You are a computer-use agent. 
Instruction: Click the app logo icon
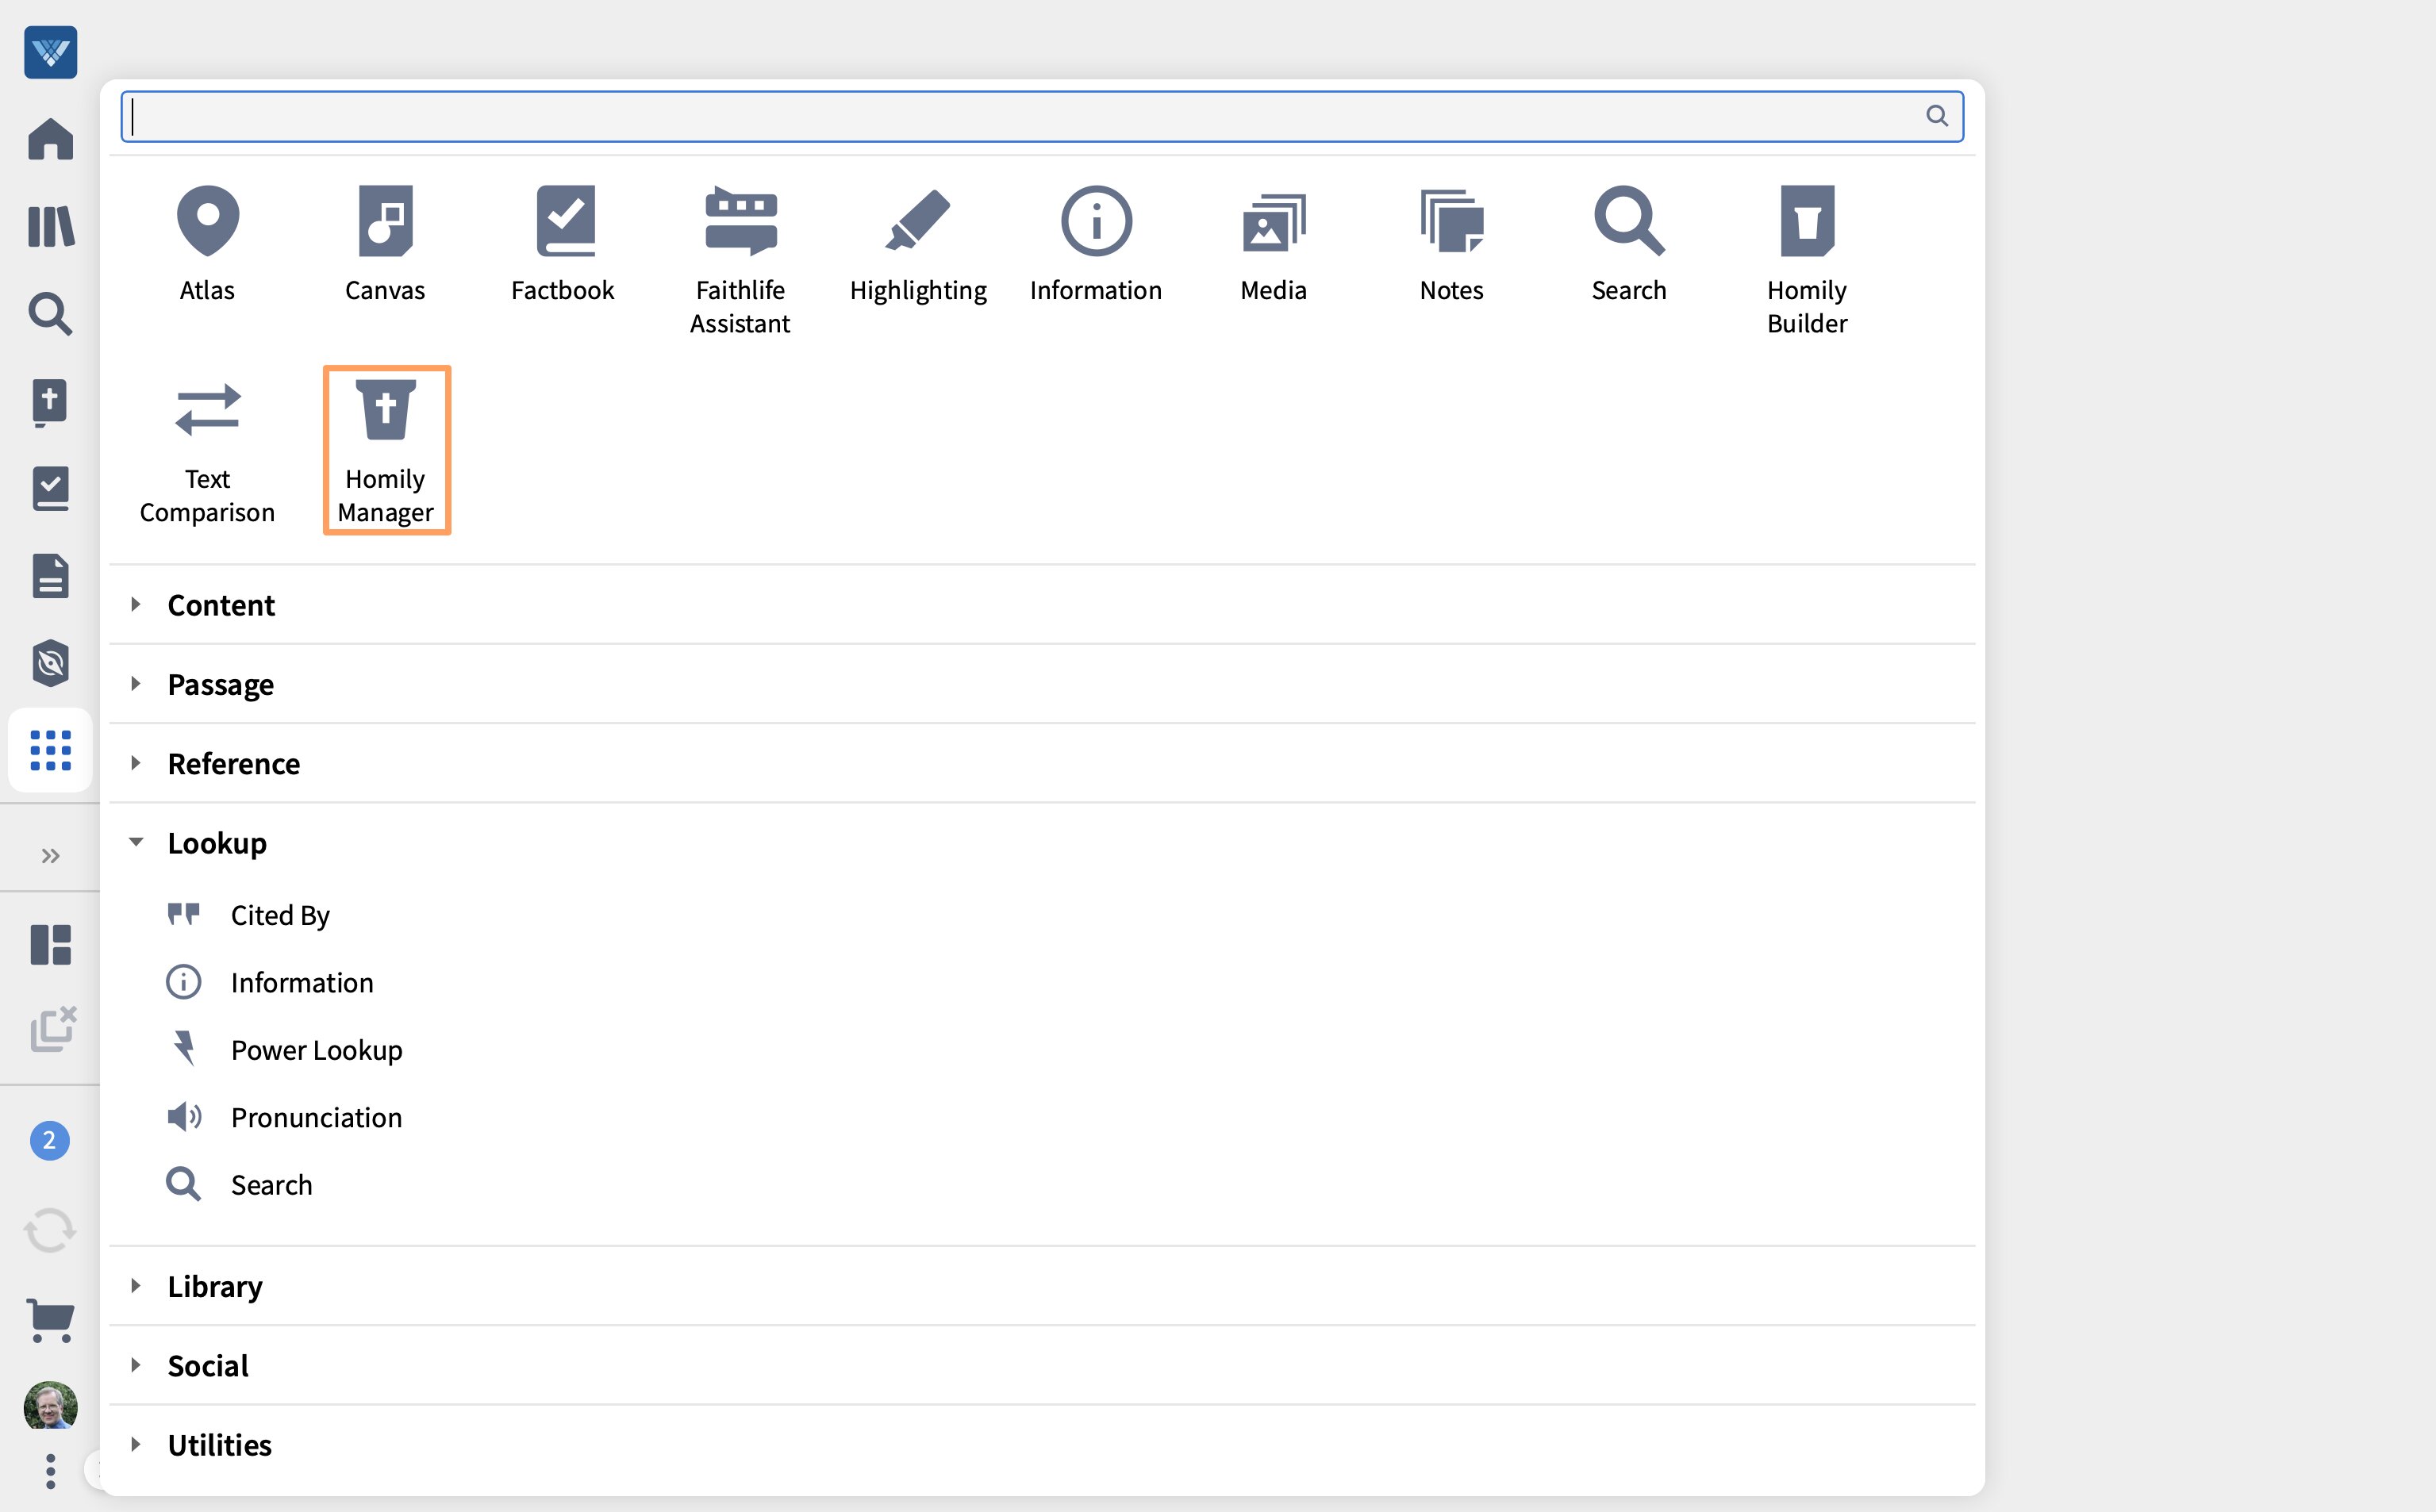click(50, 51)
